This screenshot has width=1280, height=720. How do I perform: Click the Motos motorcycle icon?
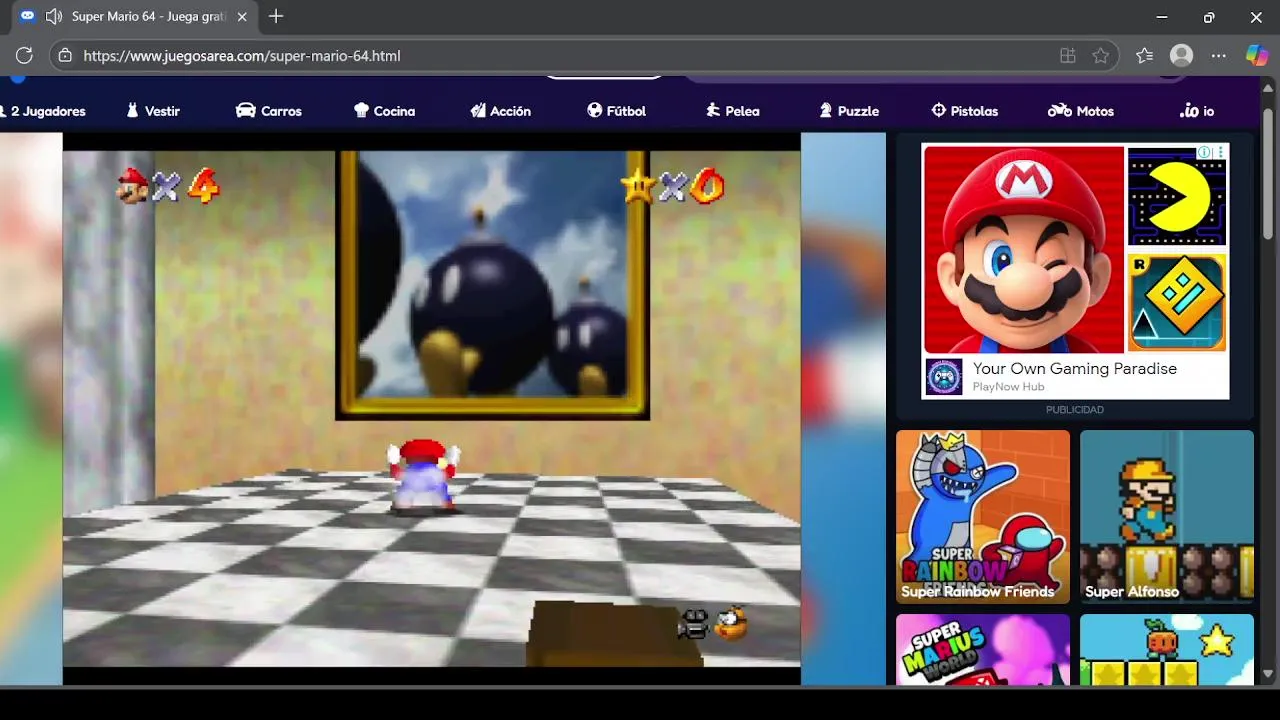click(1059, 110)
